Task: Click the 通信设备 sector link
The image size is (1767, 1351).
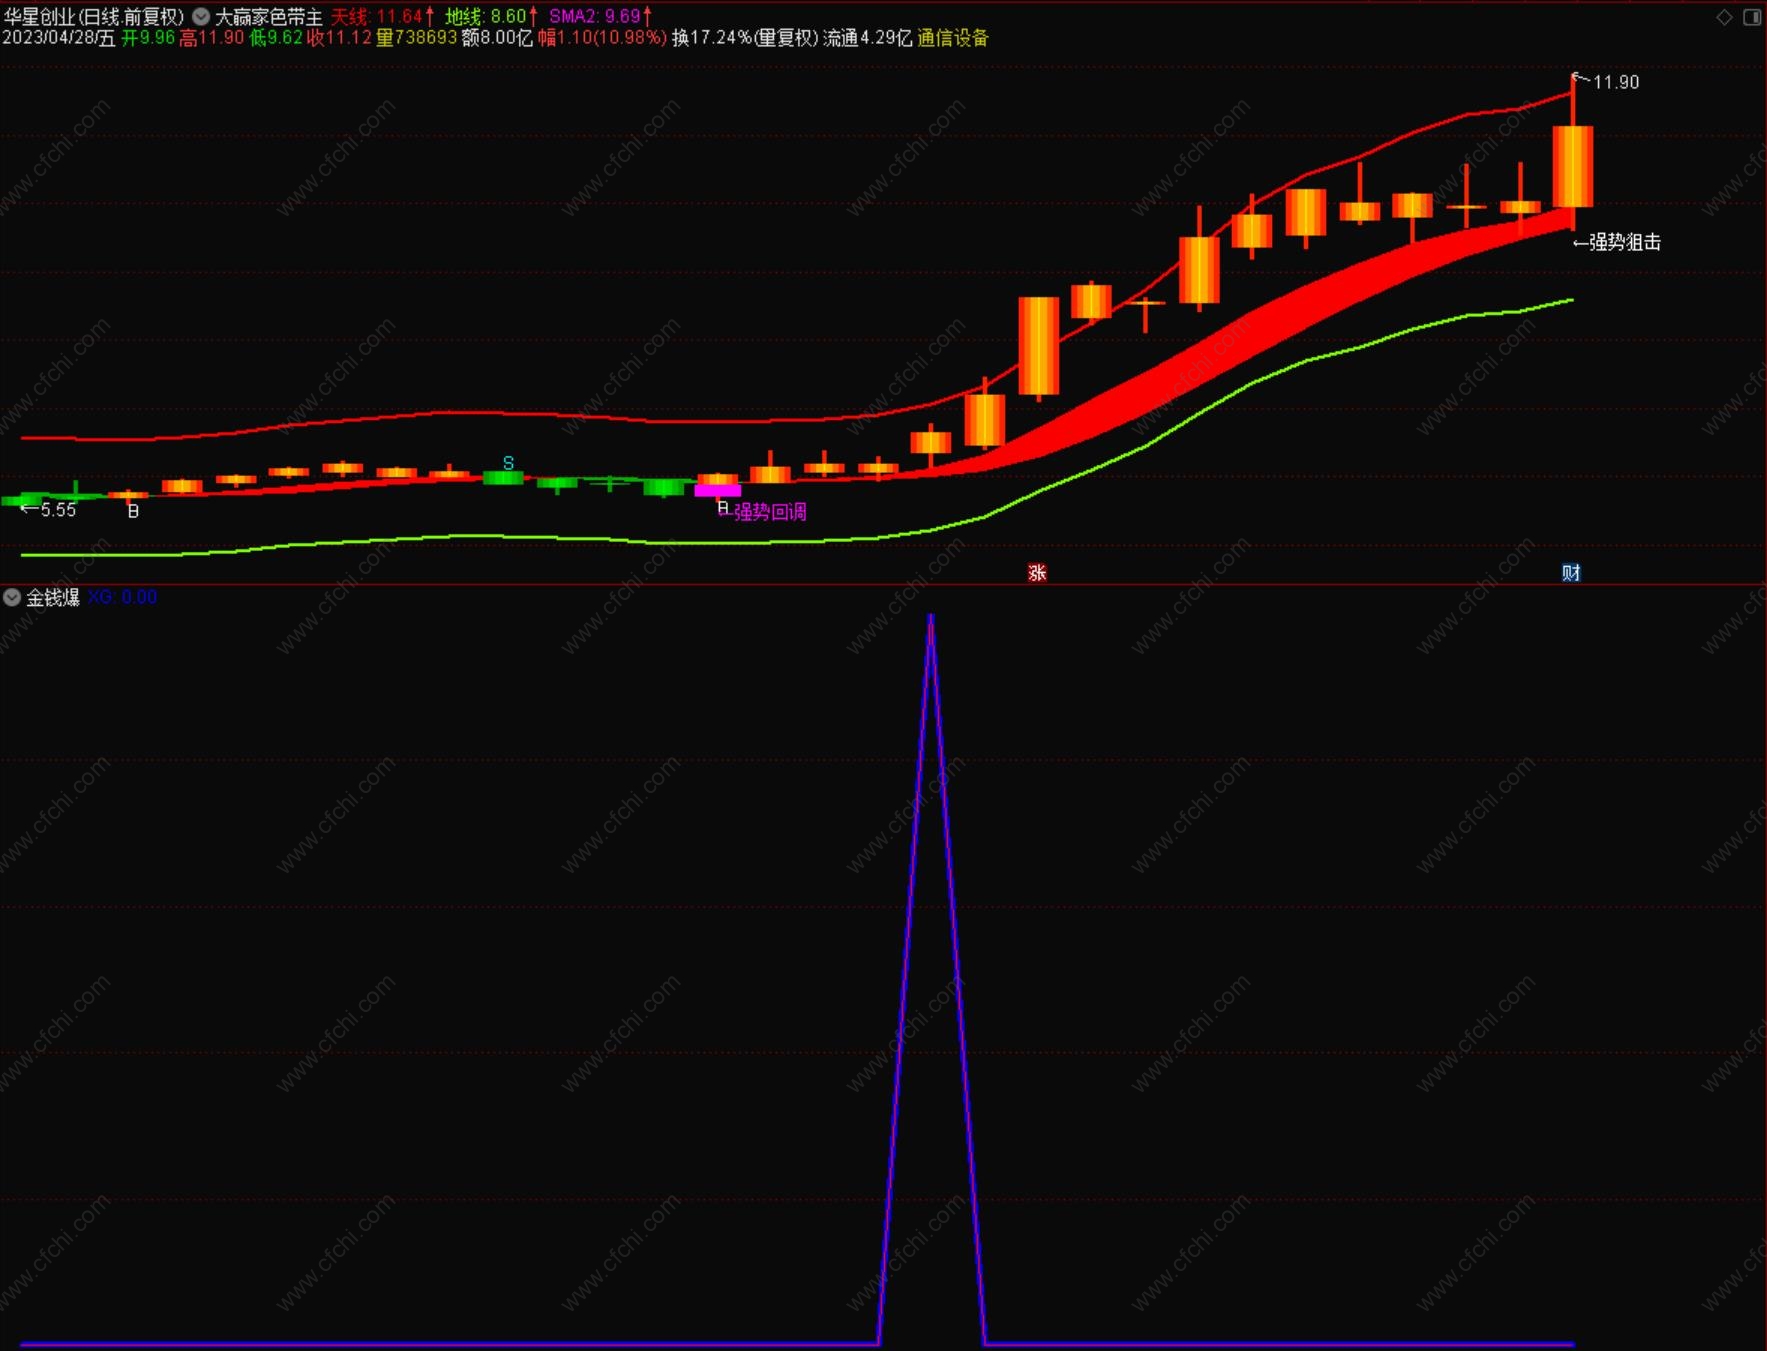Action: point(953,38)
